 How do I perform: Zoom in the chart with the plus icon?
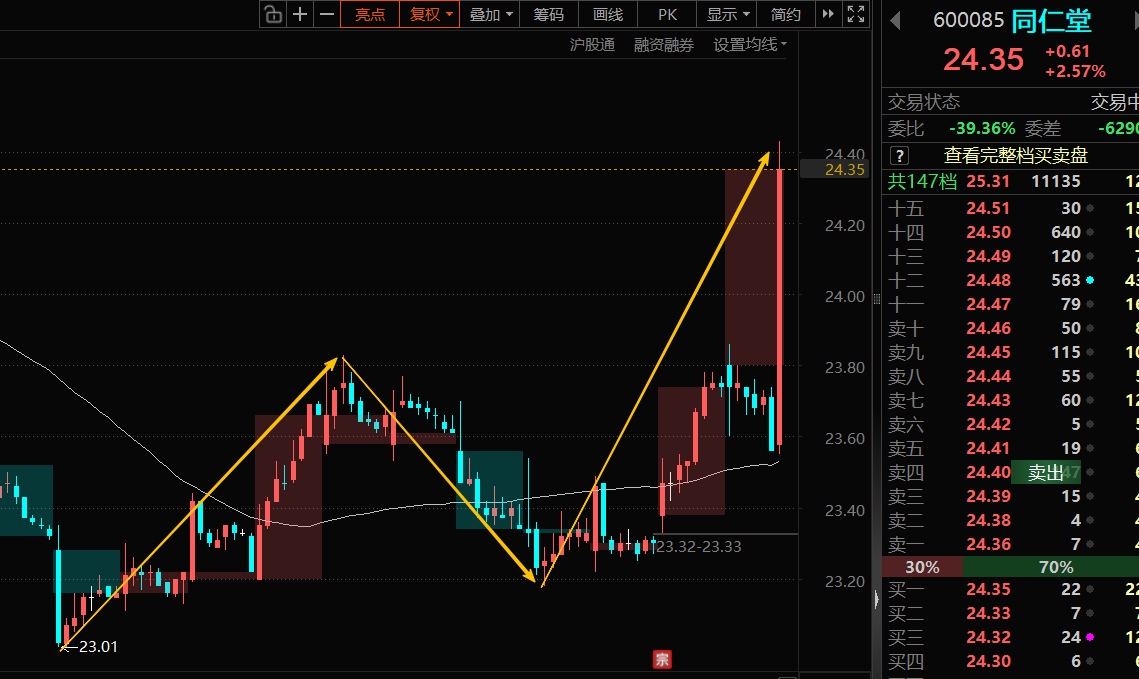click(x=300, y=15)
